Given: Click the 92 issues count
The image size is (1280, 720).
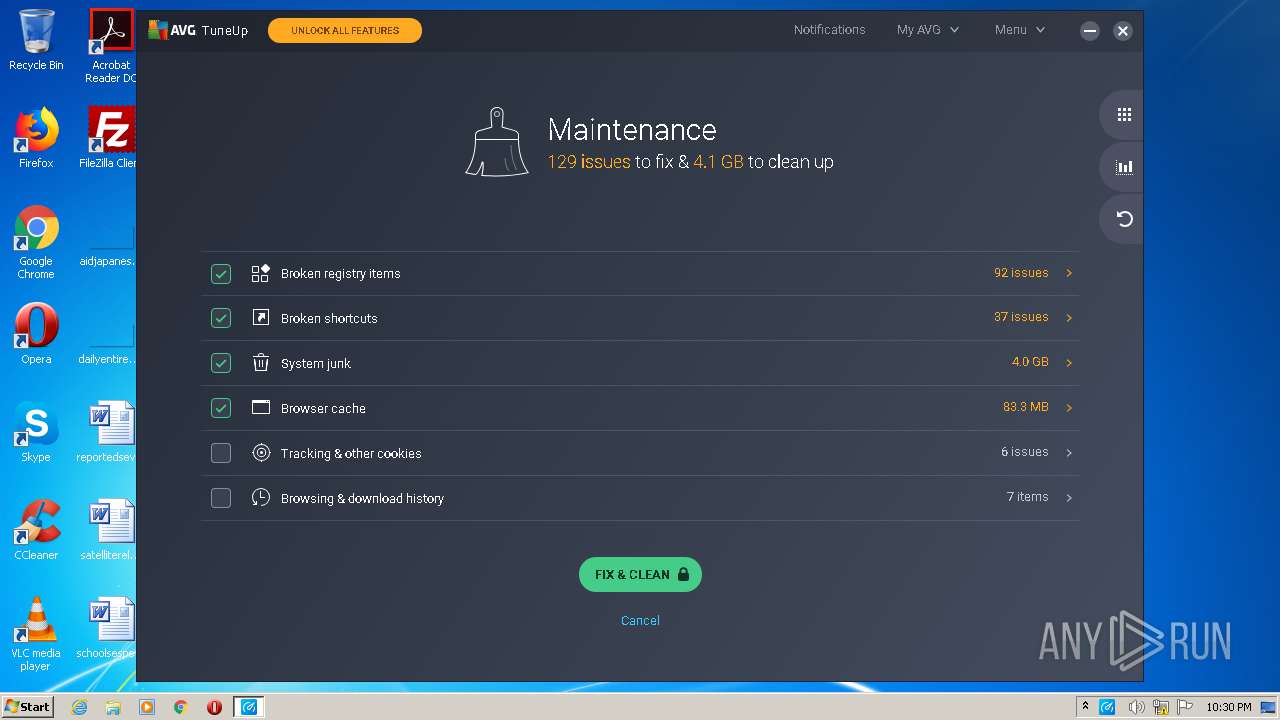Looking at the screenshot, I should click(1021, 273).
